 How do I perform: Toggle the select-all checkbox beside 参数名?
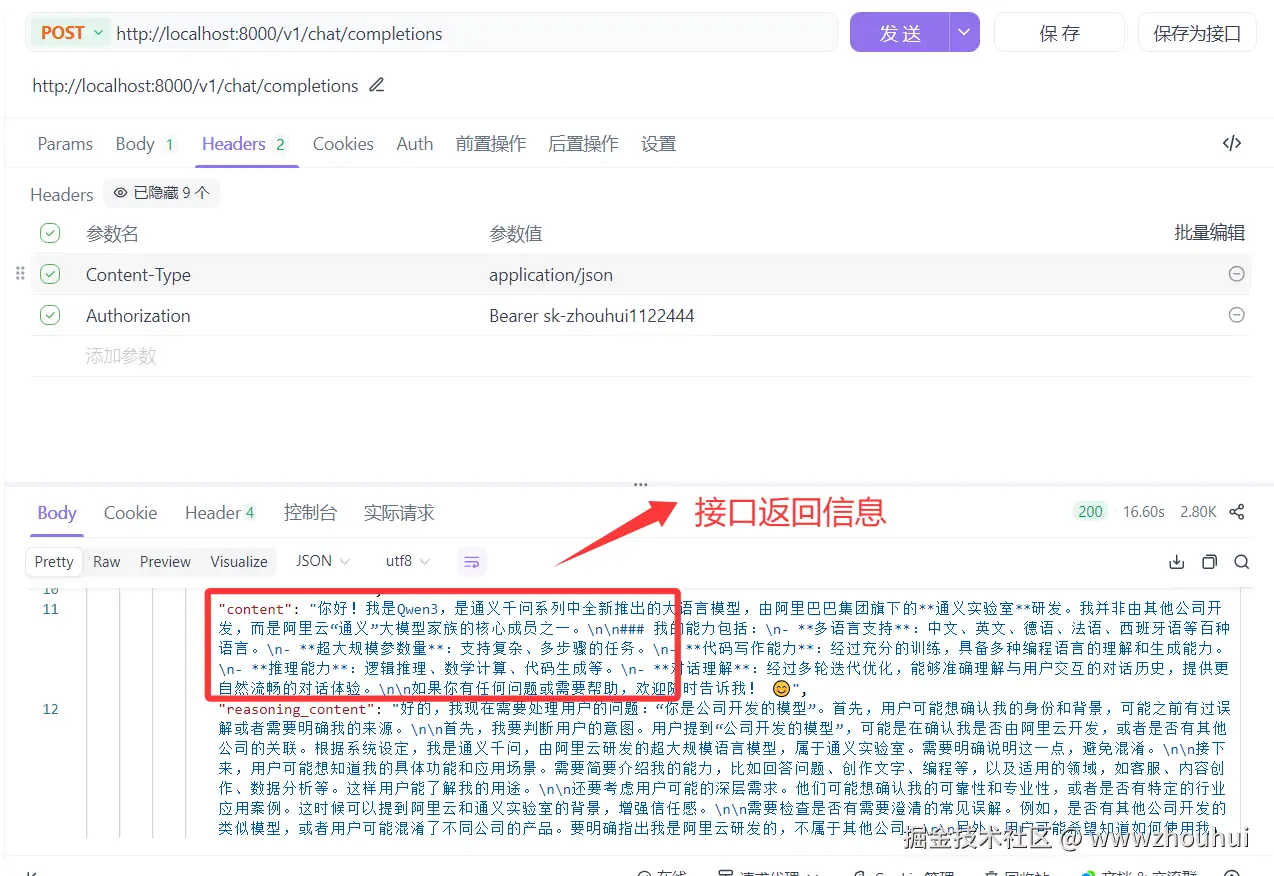point(50,233)
